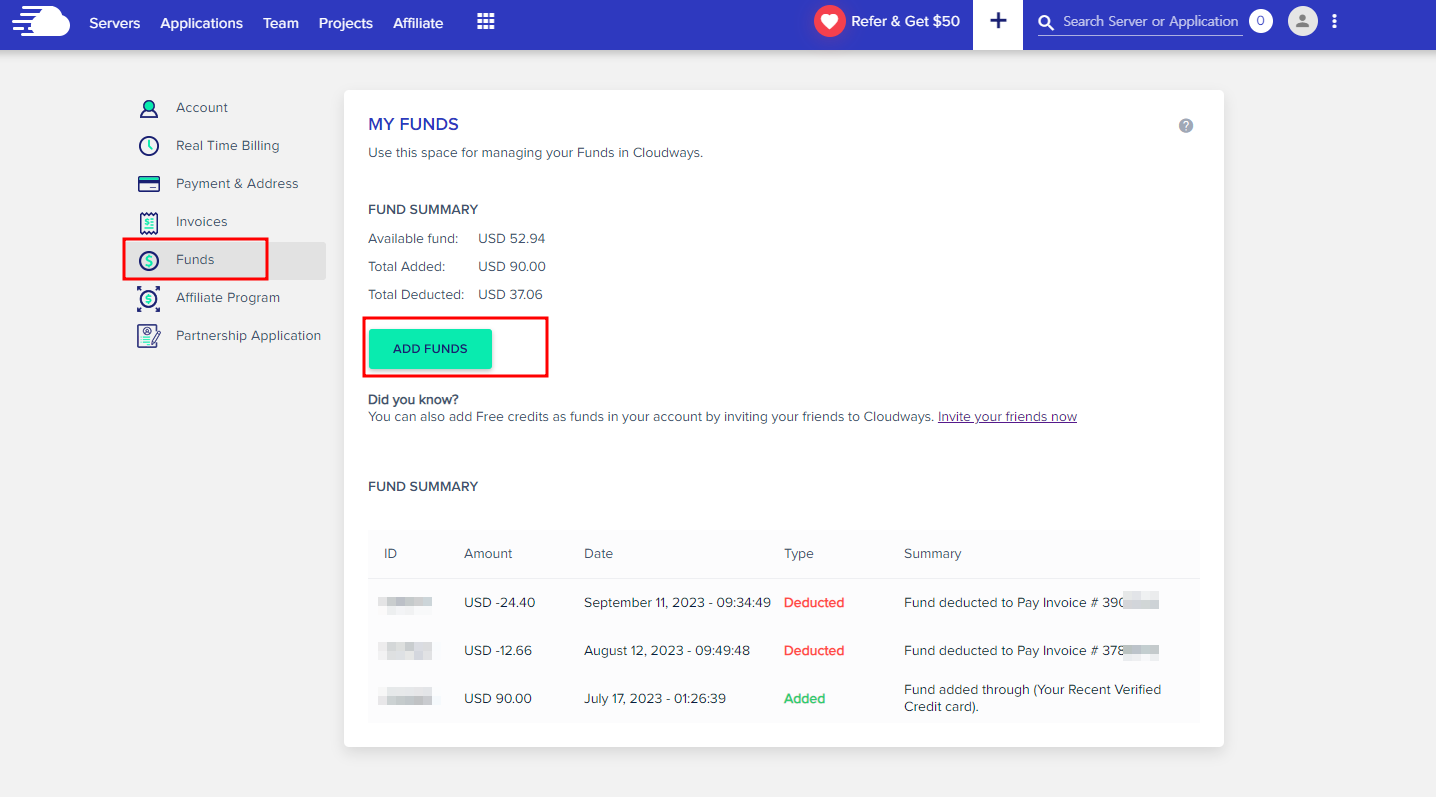Click the Invoices receipt icon
The width and height of the screenshot is (1436, 797).
[x=149, y=222]
